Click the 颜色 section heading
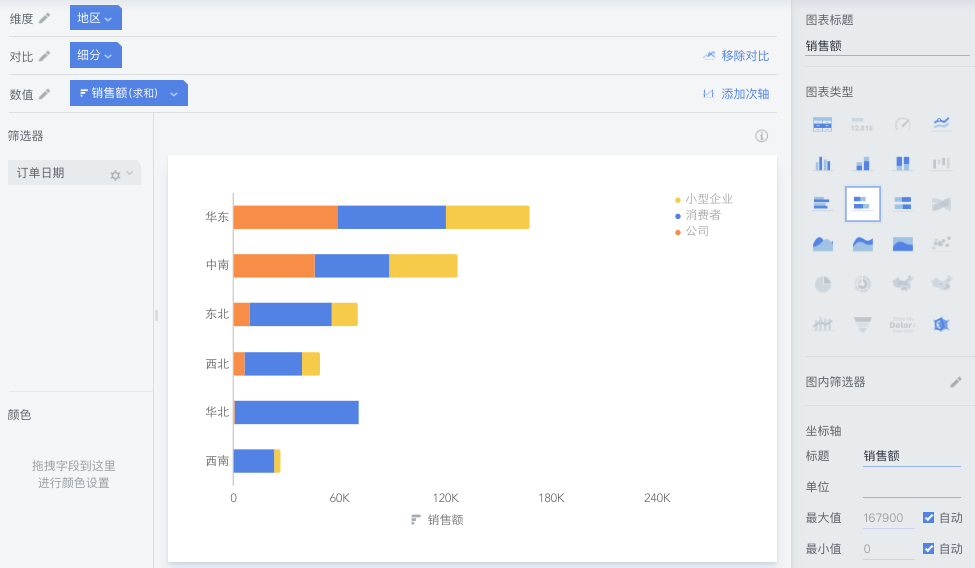Viewport: 975px width, 568px height. (19, 415)
